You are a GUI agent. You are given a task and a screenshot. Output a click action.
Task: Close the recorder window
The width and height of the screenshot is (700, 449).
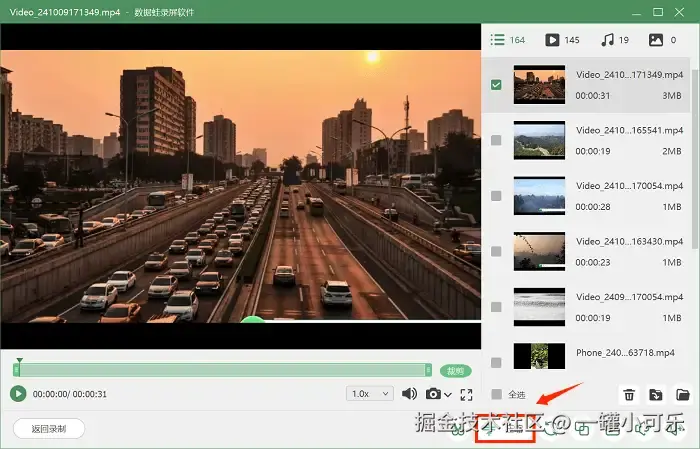click(679, 12)
